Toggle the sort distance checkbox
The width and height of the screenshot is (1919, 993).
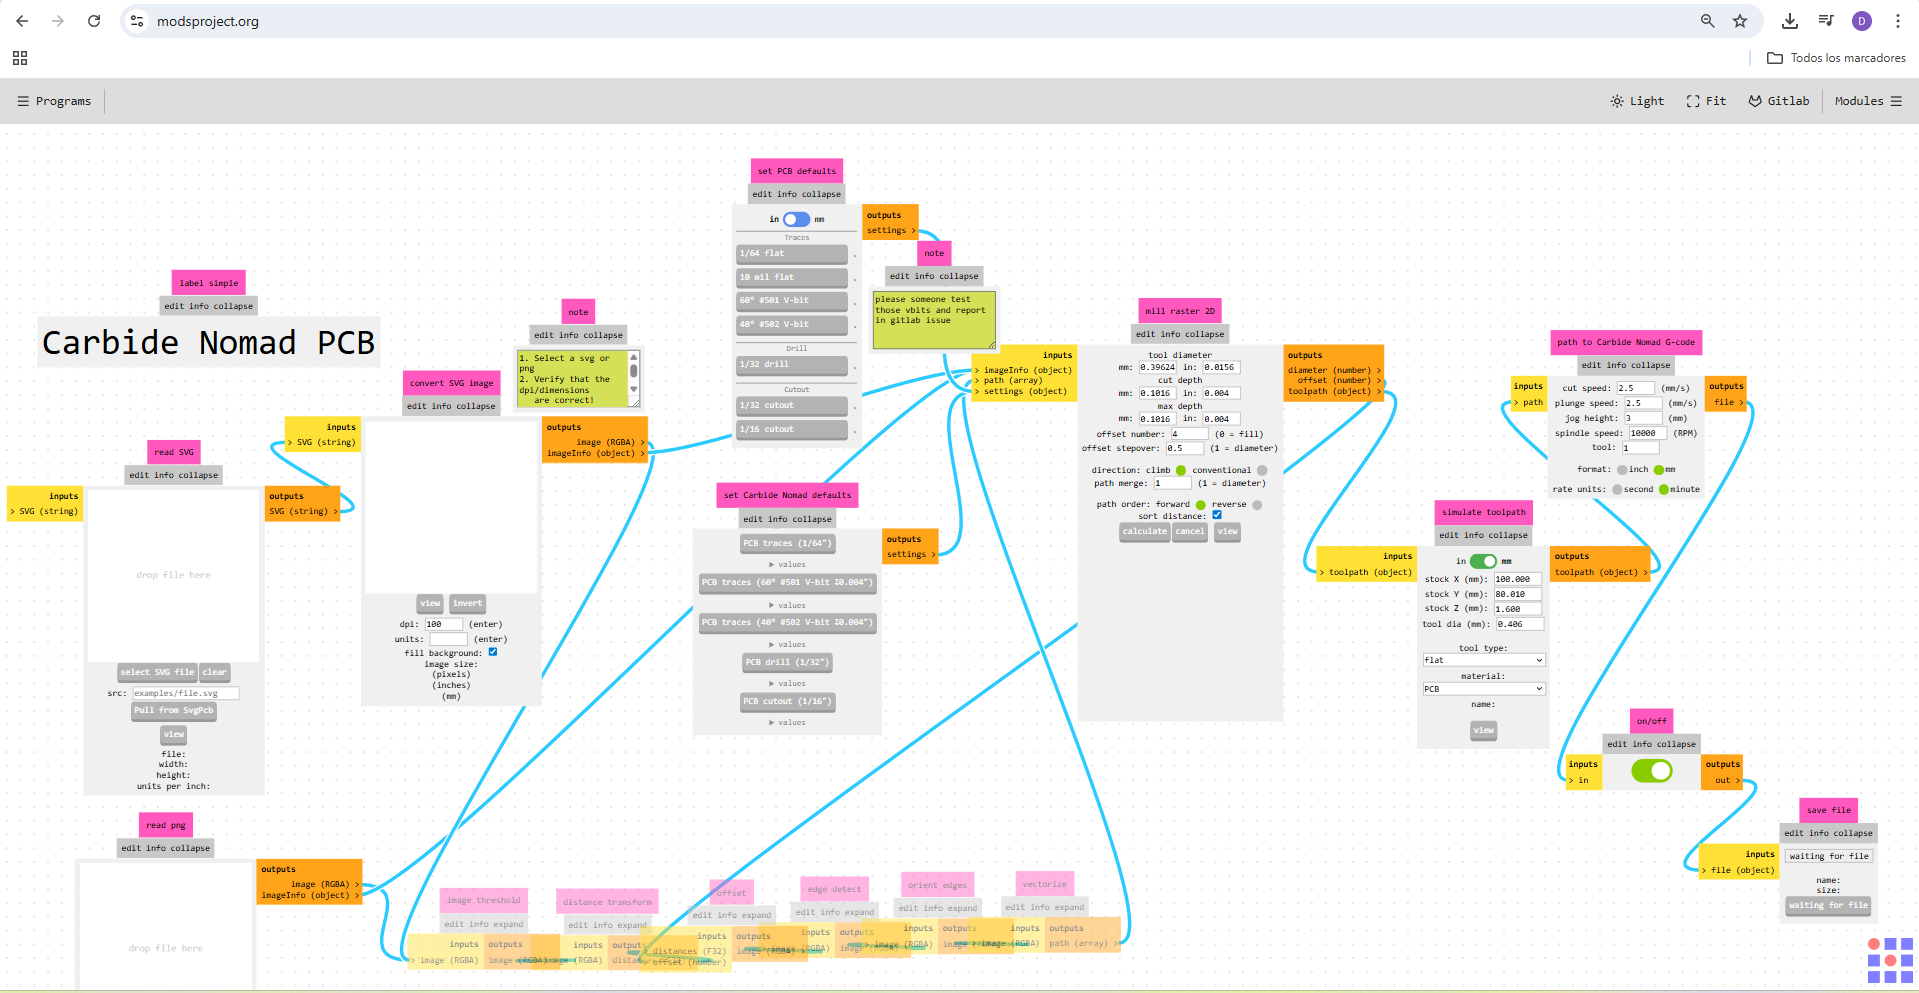[x=1217, y=516]
